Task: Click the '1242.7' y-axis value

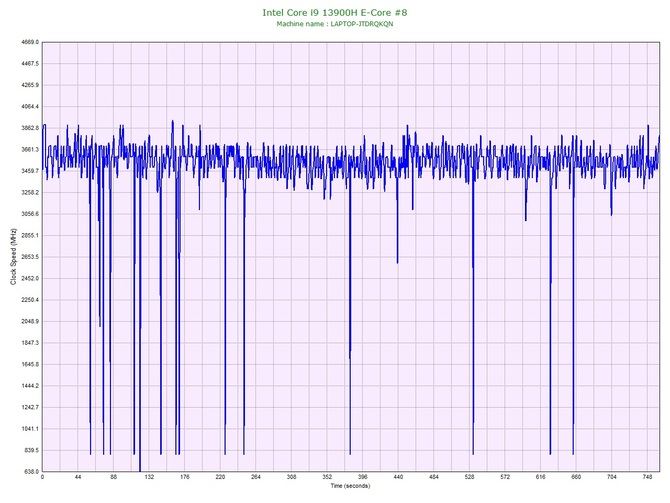Action: coord(29,407)
